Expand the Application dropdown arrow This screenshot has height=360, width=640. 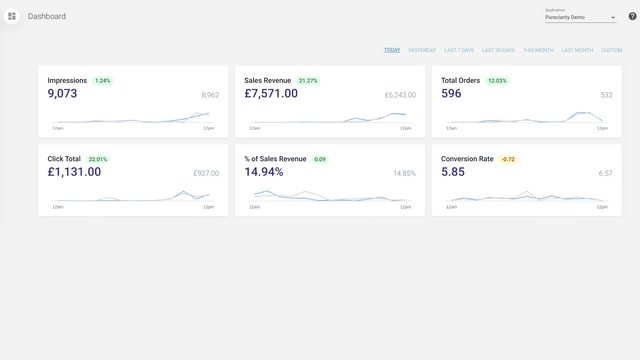[x=613, y=18]
